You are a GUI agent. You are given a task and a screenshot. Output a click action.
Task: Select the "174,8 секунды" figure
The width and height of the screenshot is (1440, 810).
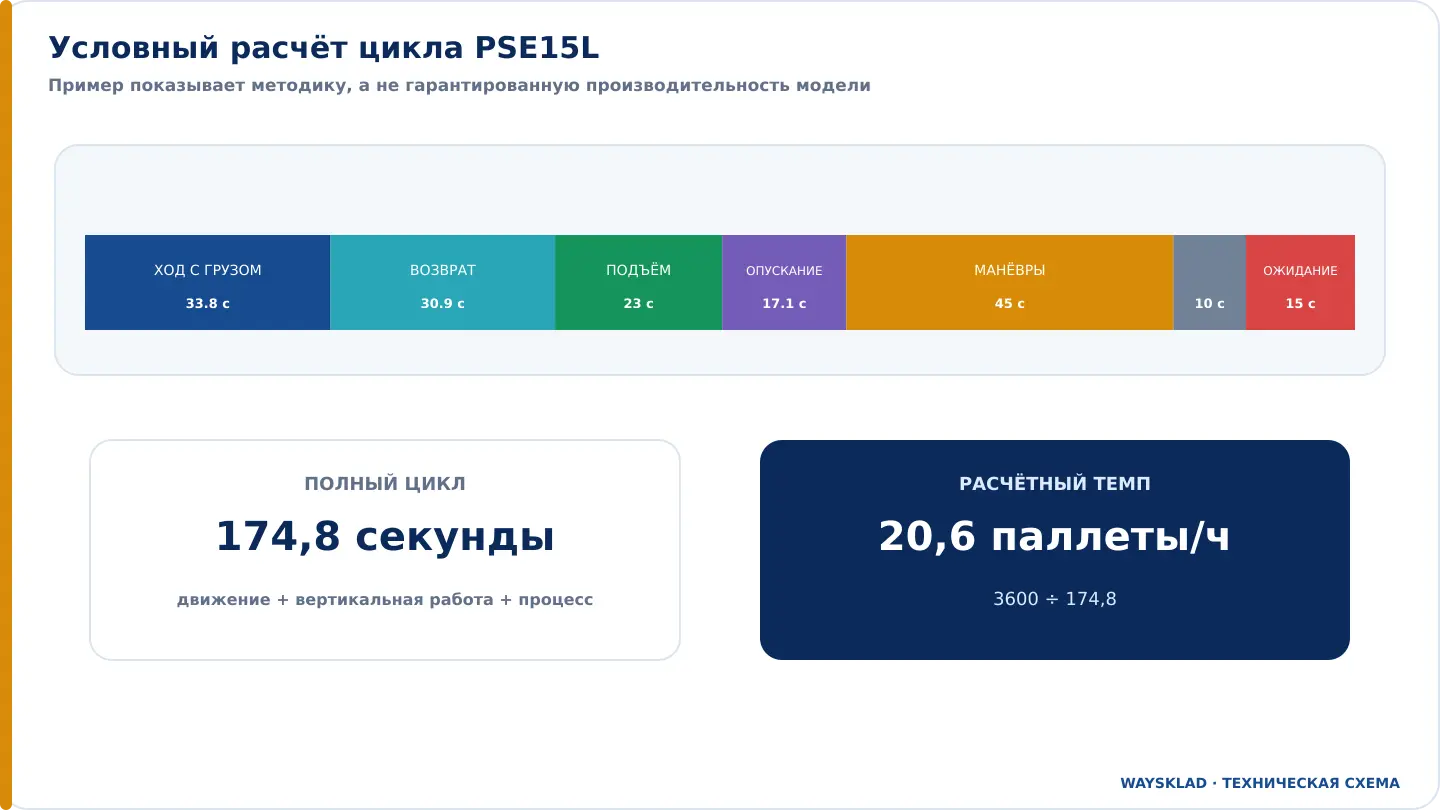(x=385, y=537)
